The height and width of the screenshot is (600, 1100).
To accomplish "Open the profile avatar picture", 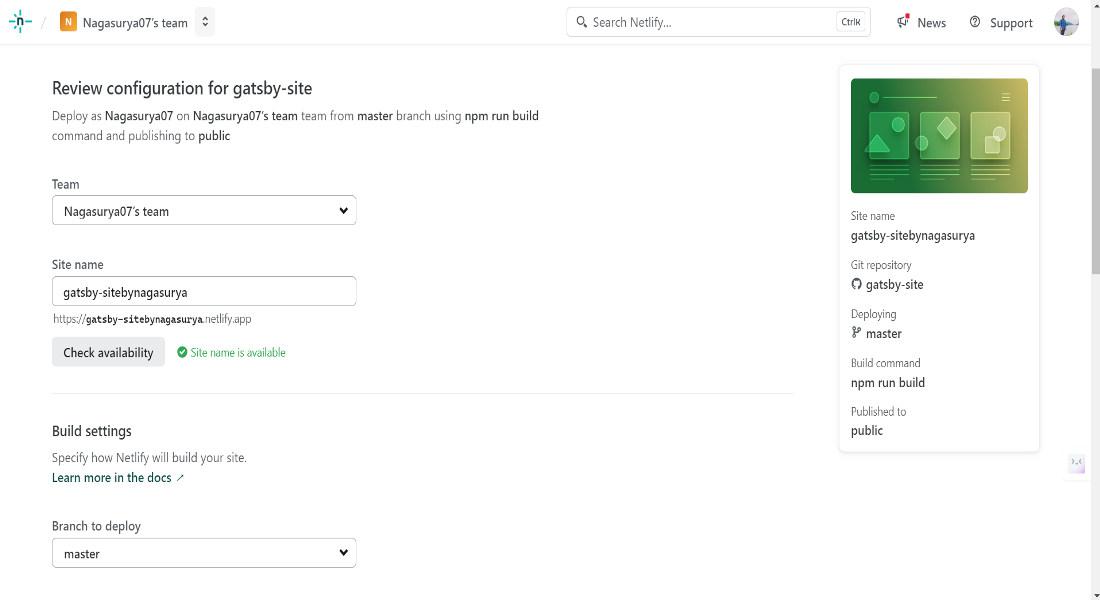I will pos(1065,21).
